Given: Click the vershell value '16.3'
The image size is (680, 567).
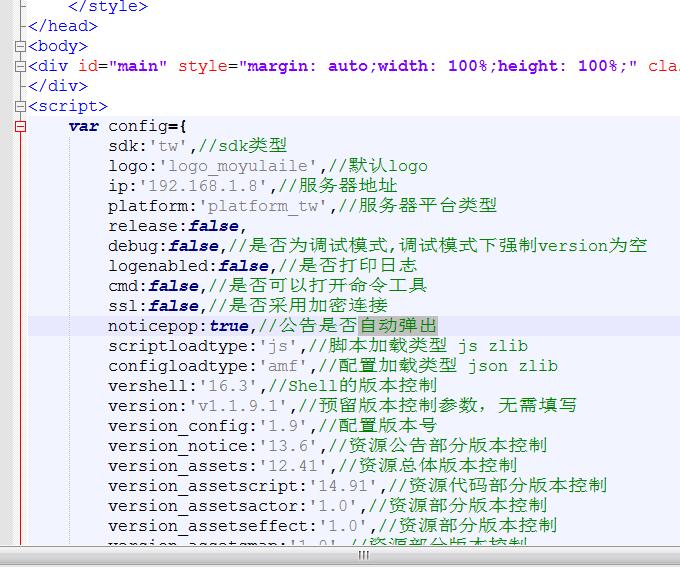Looking at the screenshot, I should (228, 386).
